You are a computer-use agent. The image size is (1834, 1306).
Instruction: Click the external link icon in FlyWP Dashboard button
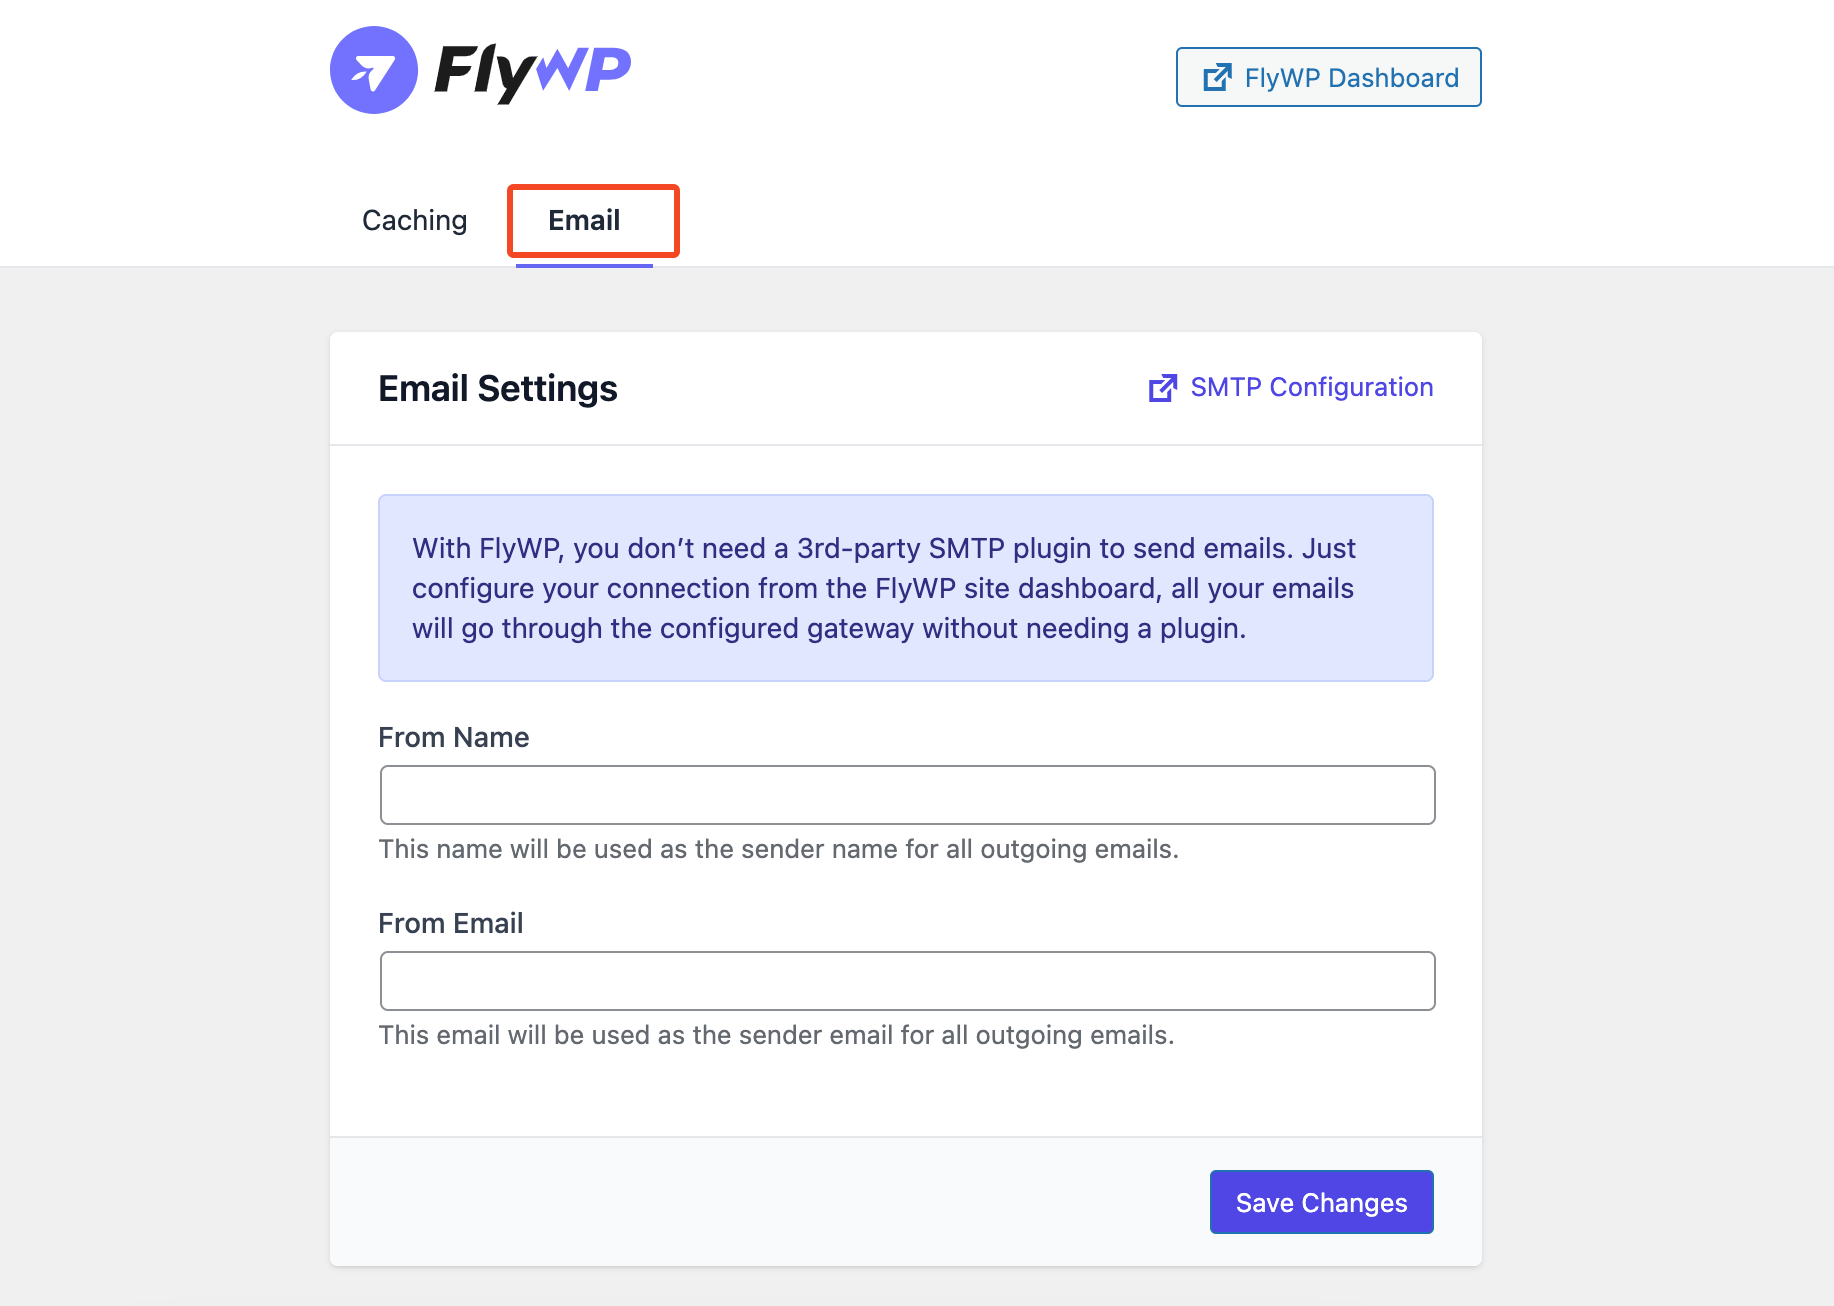(1217, 77)
